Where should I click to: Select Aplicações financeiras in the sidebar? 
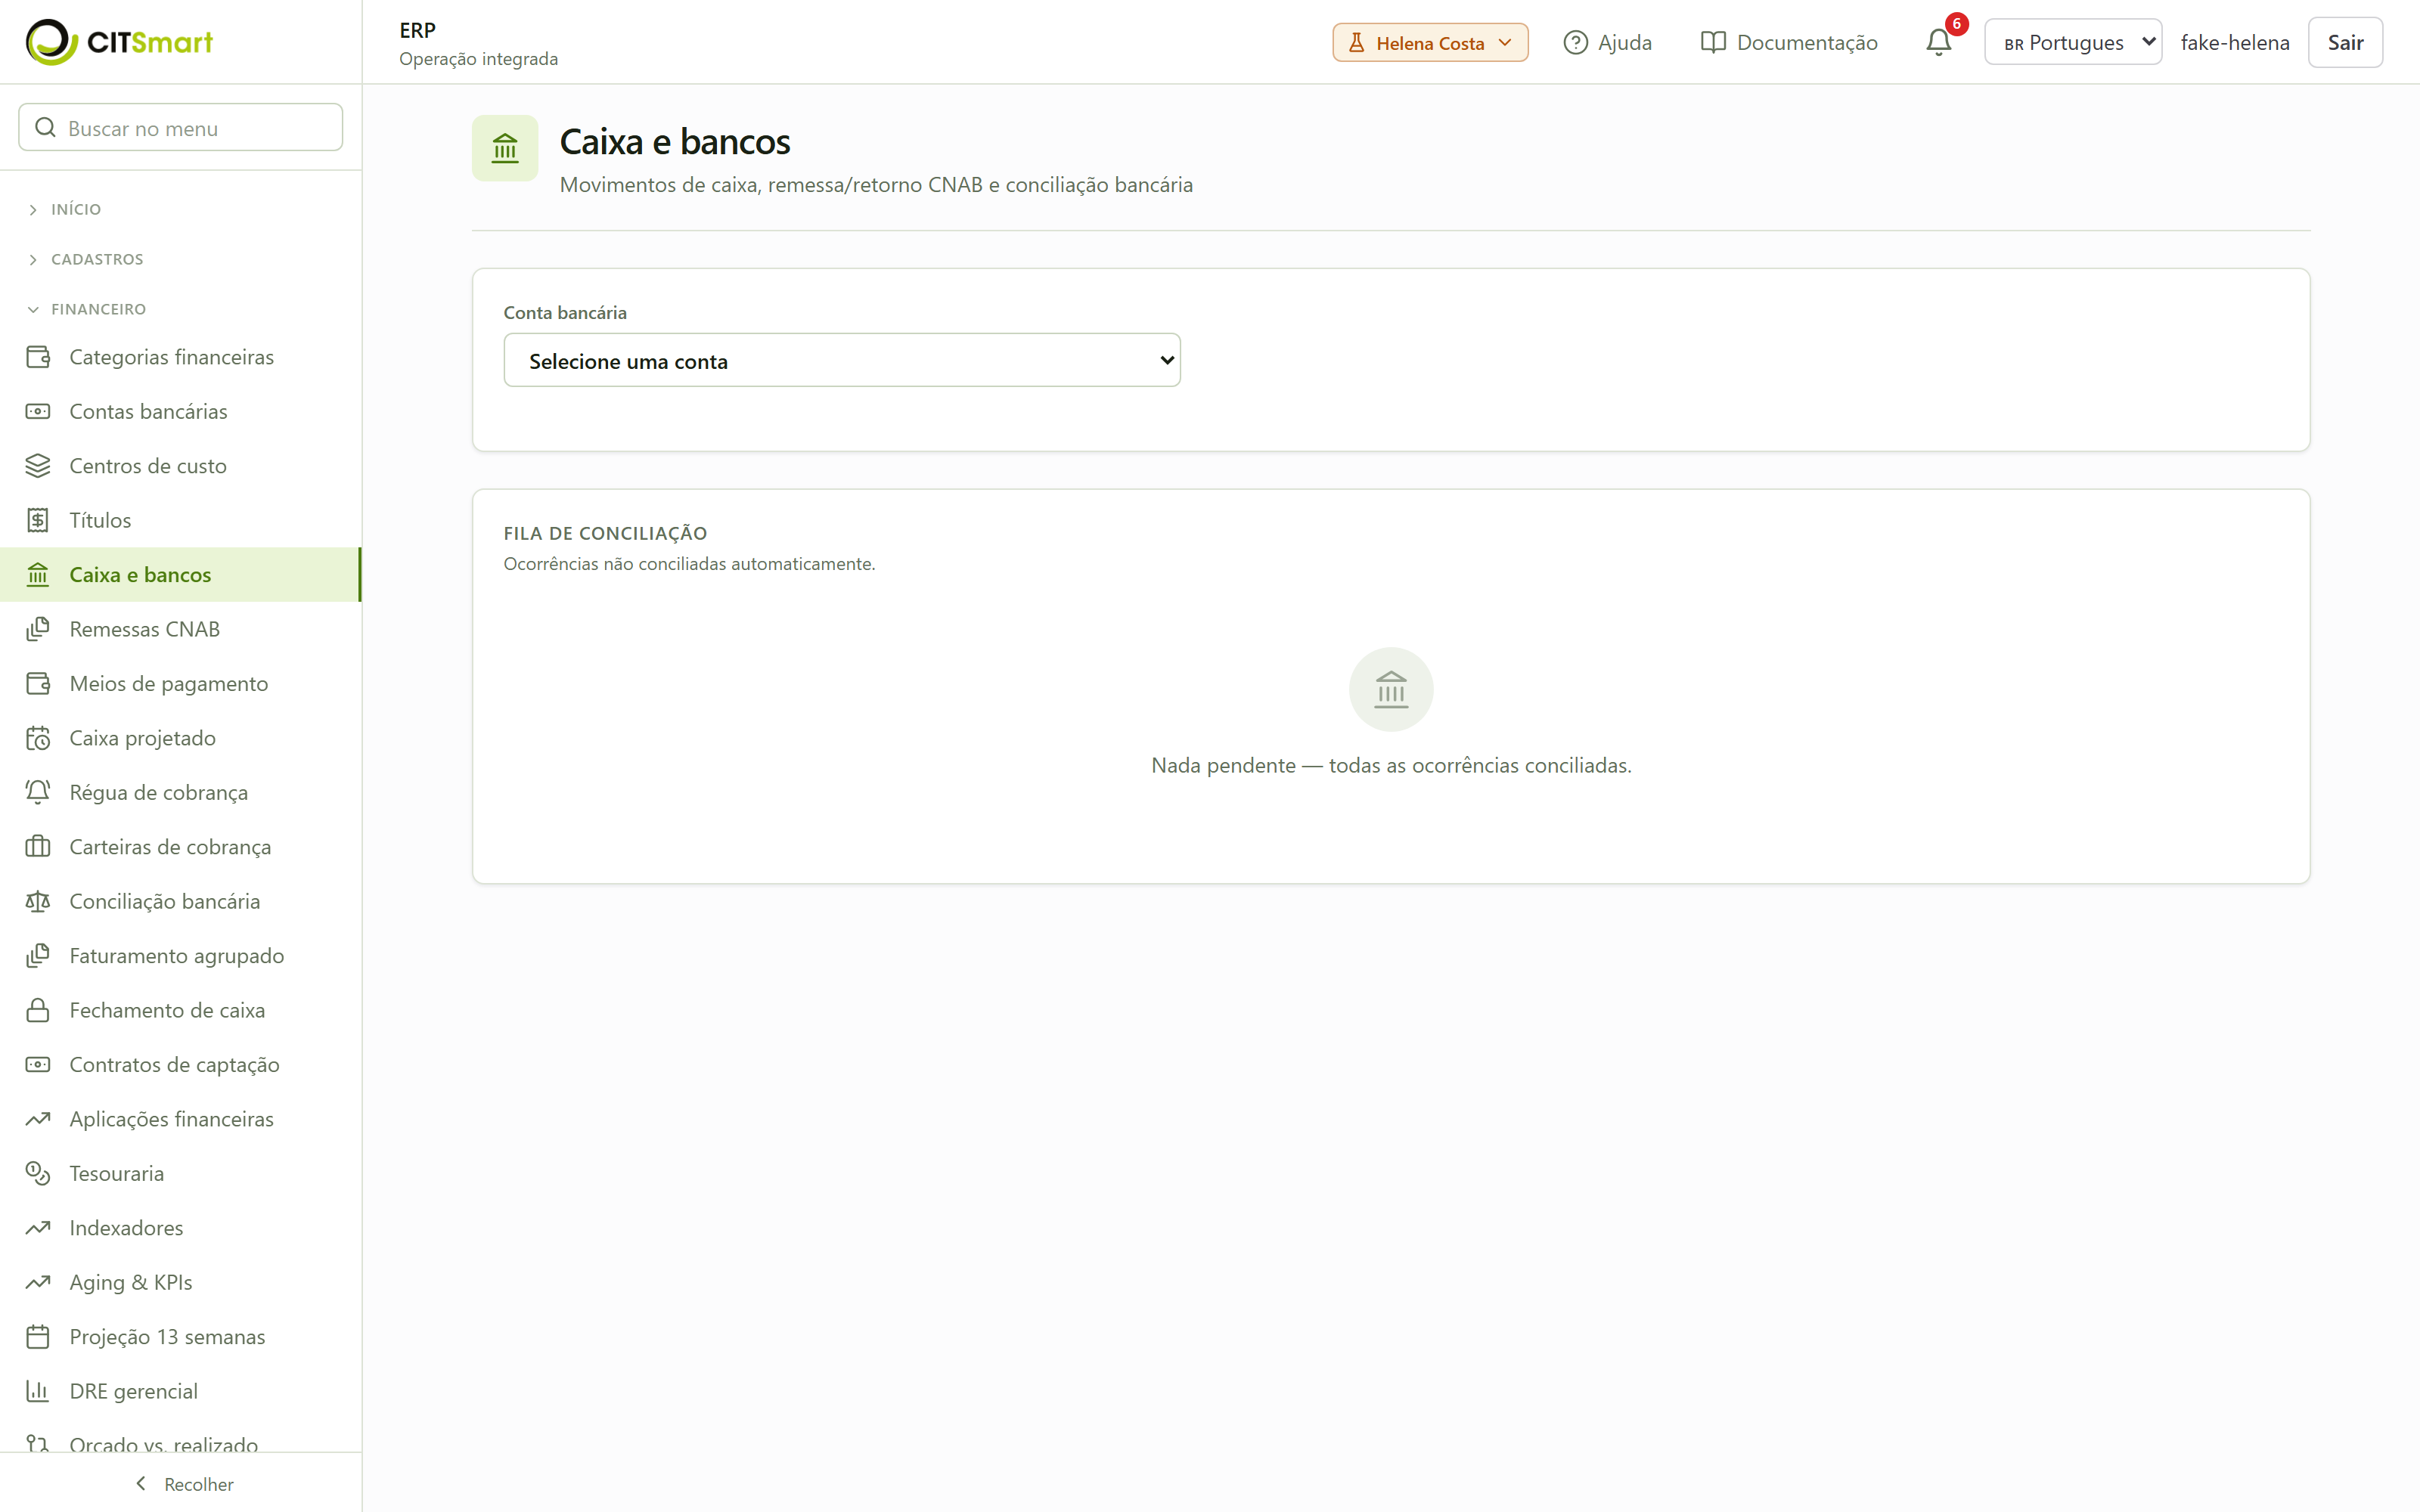pos(180,1119)
